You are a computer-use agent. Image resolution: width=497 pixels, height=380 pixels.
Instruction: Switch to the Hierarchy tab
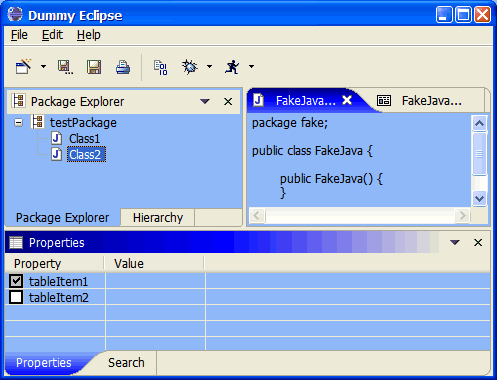tap(158, 218)
